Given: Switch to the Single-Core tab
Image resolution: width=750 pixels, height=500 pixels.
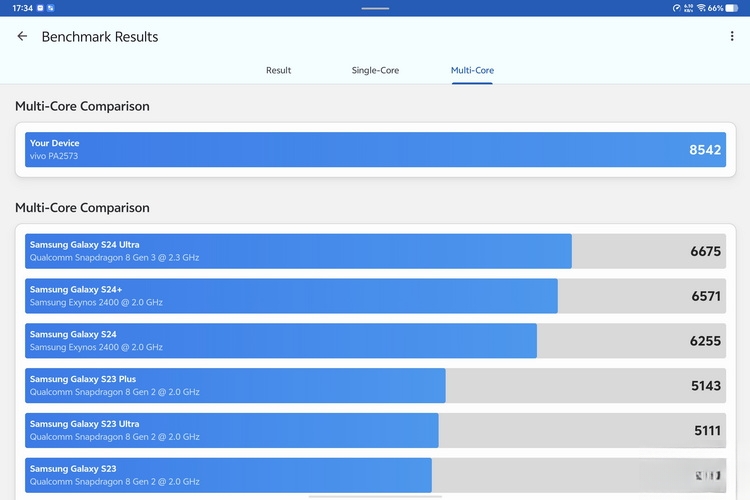Looking at the screenshot, I should [375, 70].
